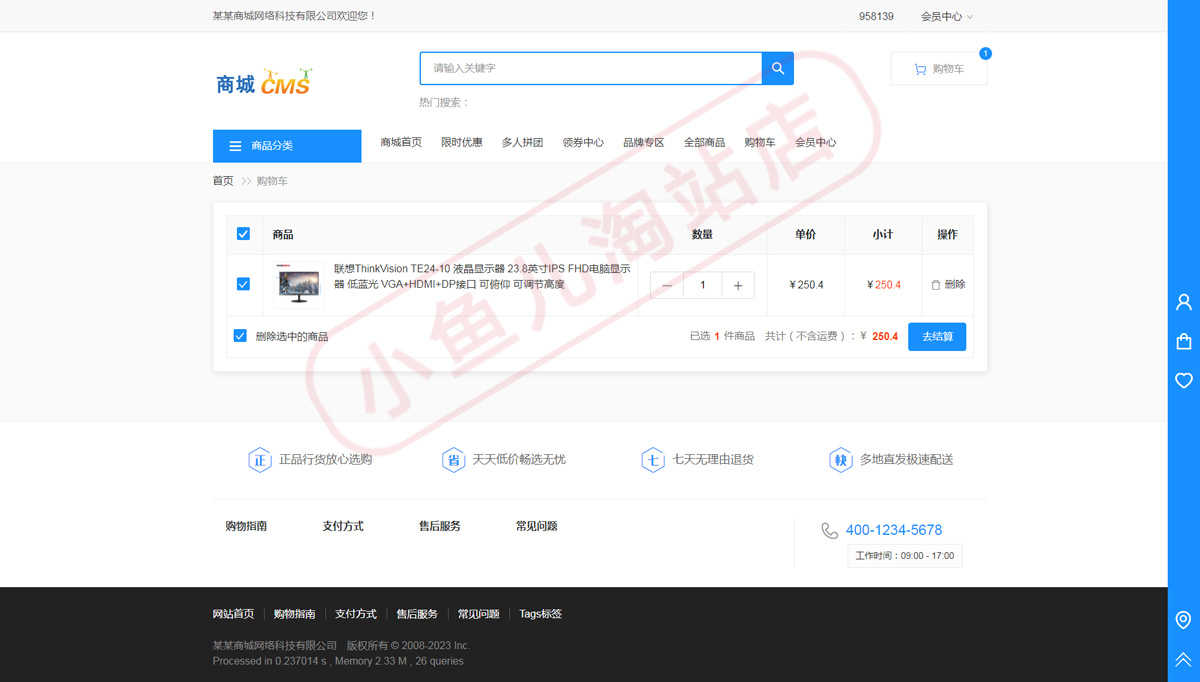Expand the 商品分类 category menu

287,146
